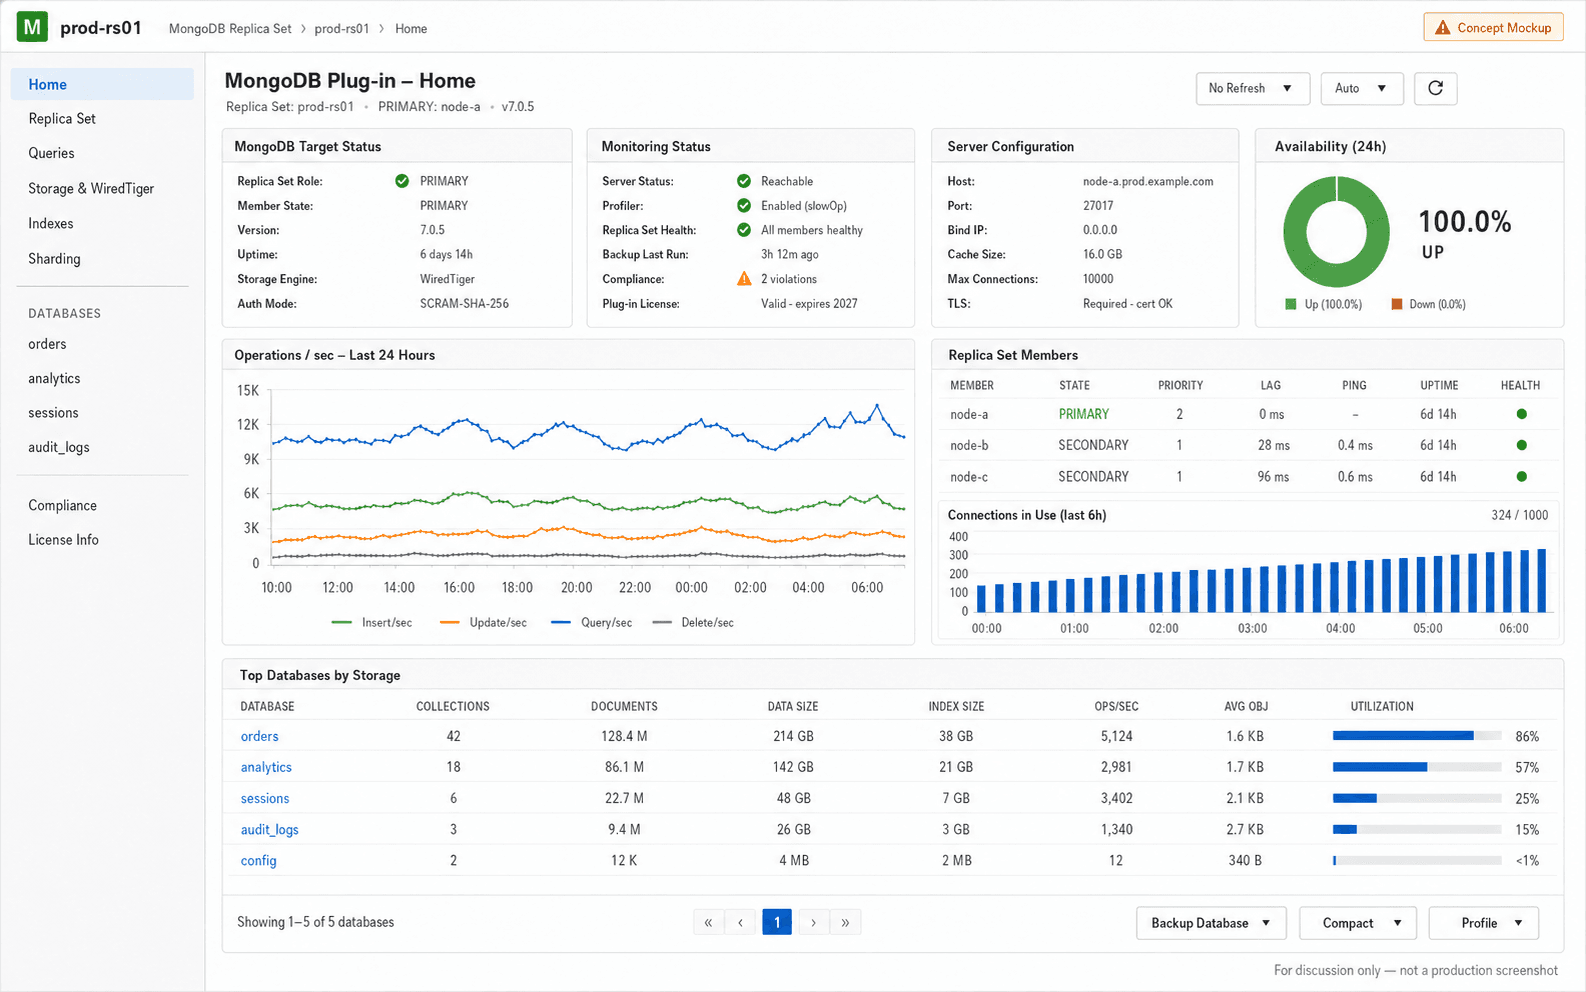Open sessions link in Top Databases table
Viewport: 1586px width, 992px height.
tap(265, 798)
